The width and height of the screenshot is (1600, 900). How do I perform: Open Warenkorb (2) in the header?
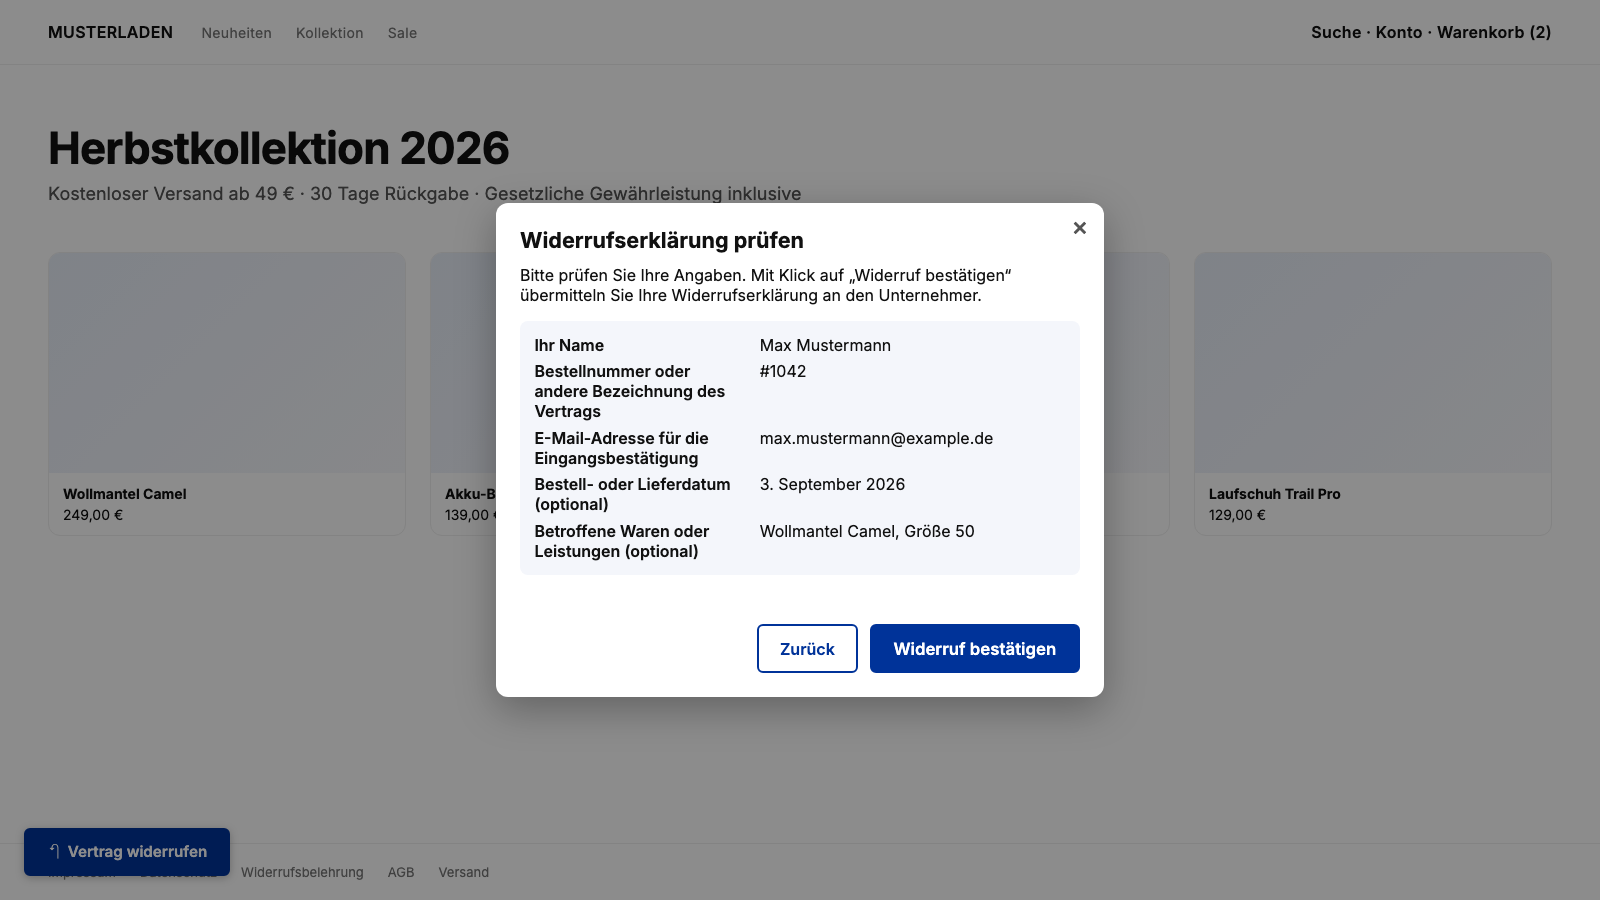(1494, 32)
